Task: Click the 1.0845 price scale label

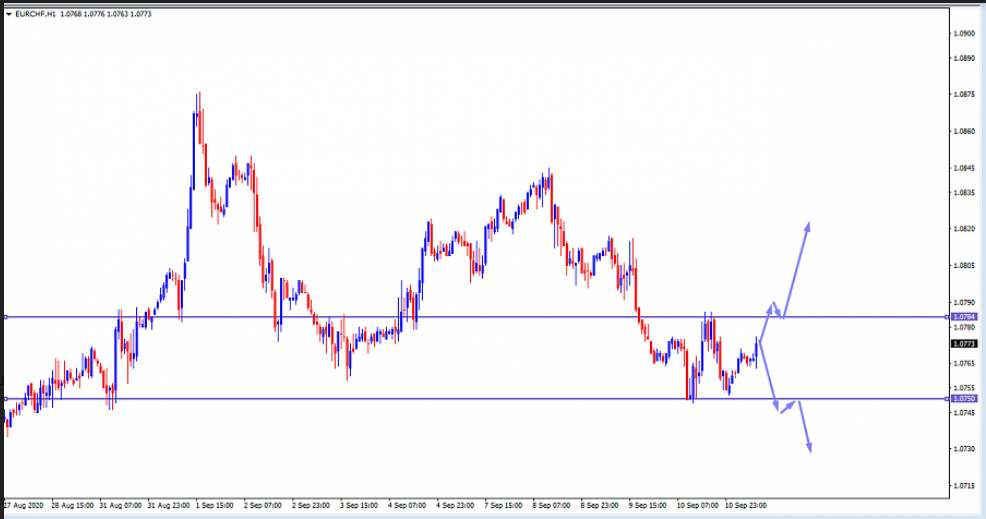Action: [x=965, y=168]
